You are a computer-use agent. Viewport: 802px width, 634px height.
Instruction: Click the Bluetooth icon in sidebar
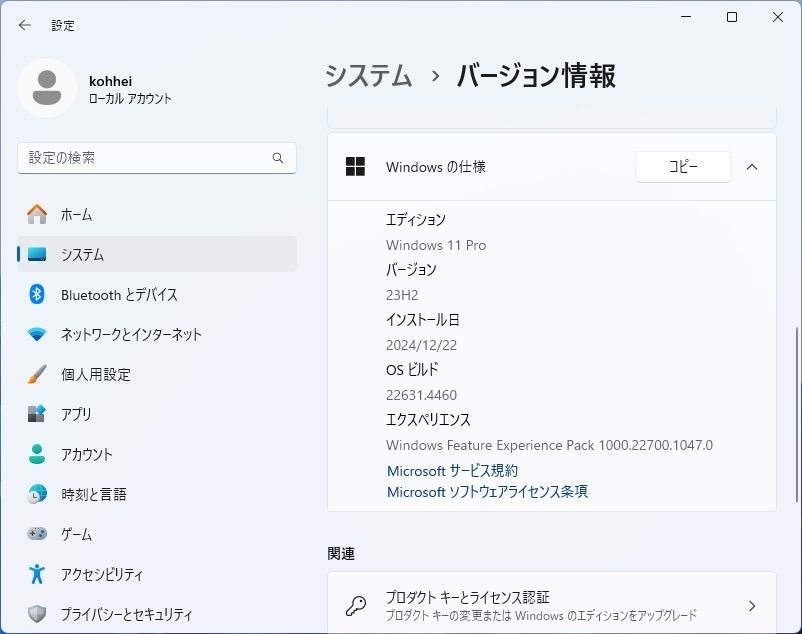(37, 294)
